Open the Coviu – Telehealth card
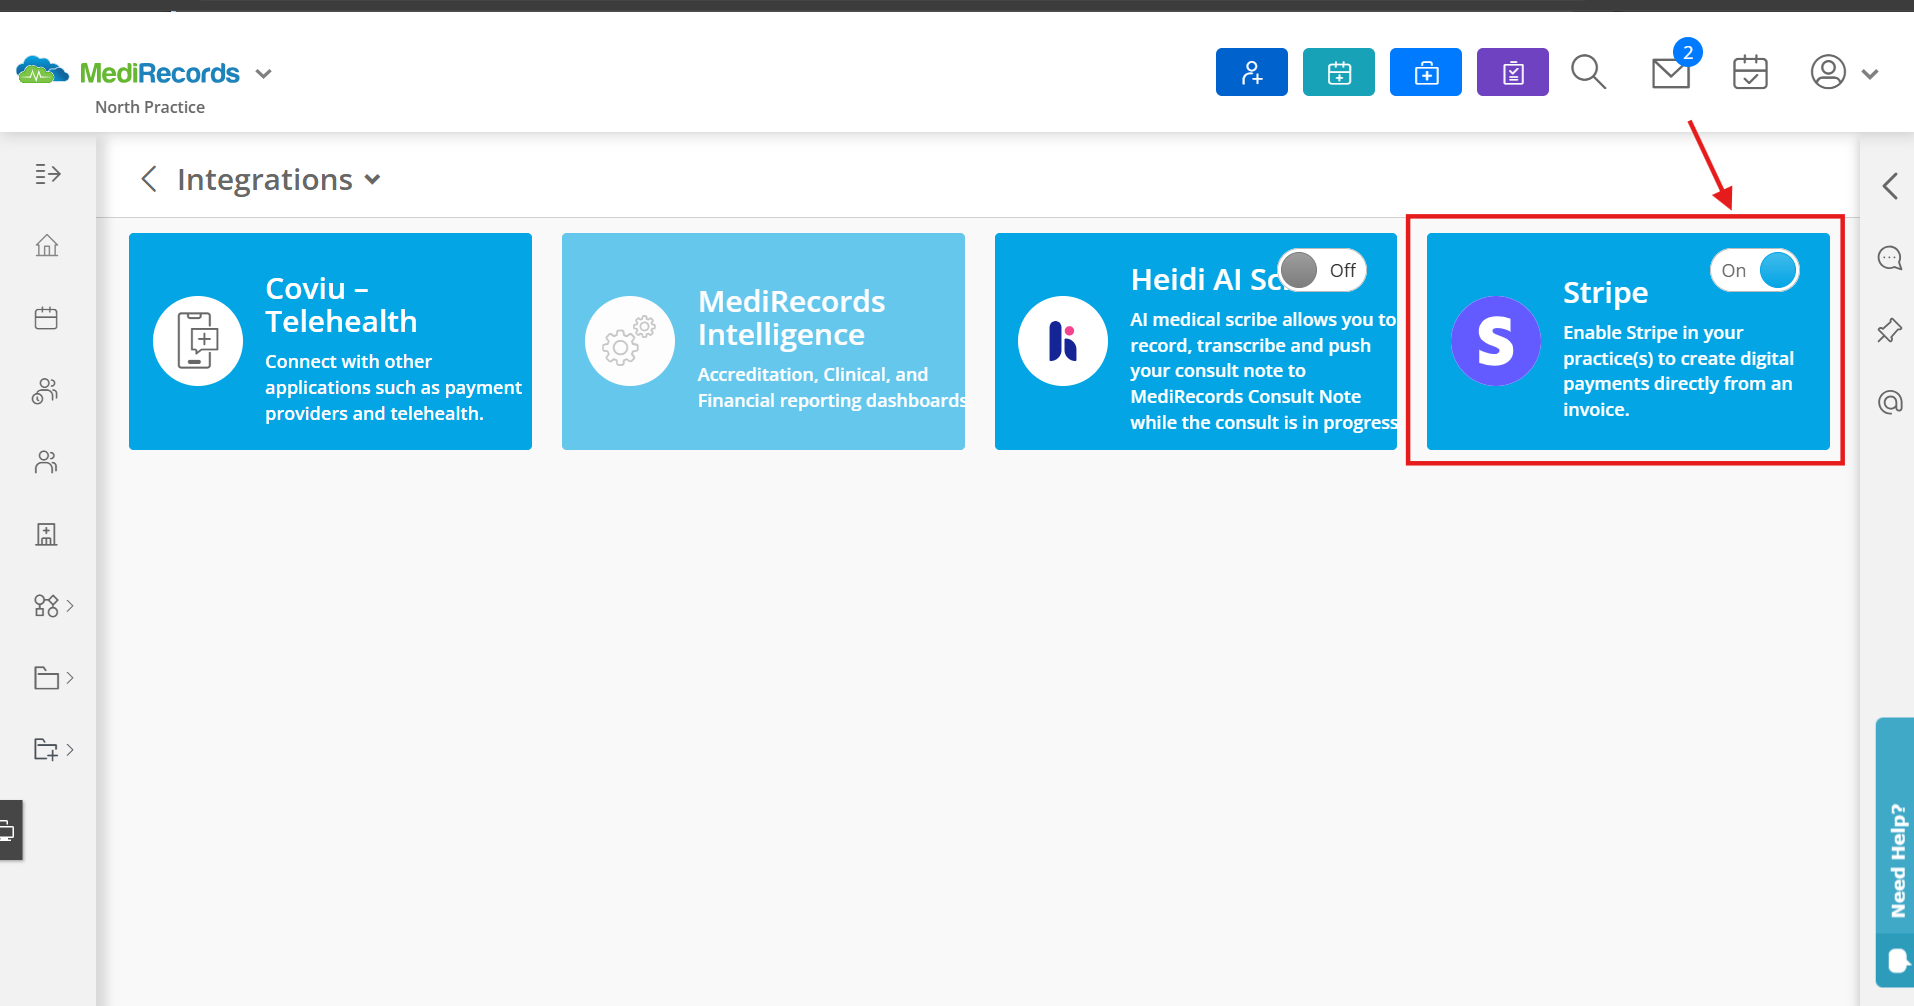Screen dimensions: 1914x1006 point(330,341)
